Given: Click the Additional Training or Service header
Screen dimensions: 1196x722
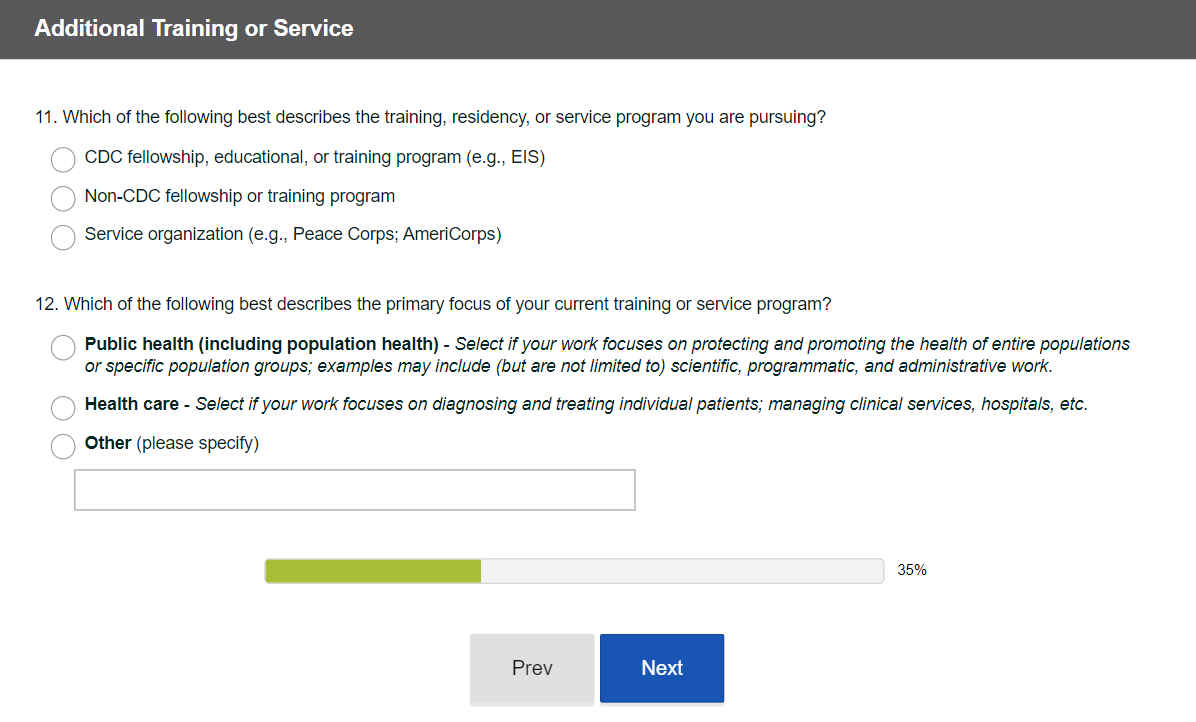Looking at the screenshot, I should (194, 28).
